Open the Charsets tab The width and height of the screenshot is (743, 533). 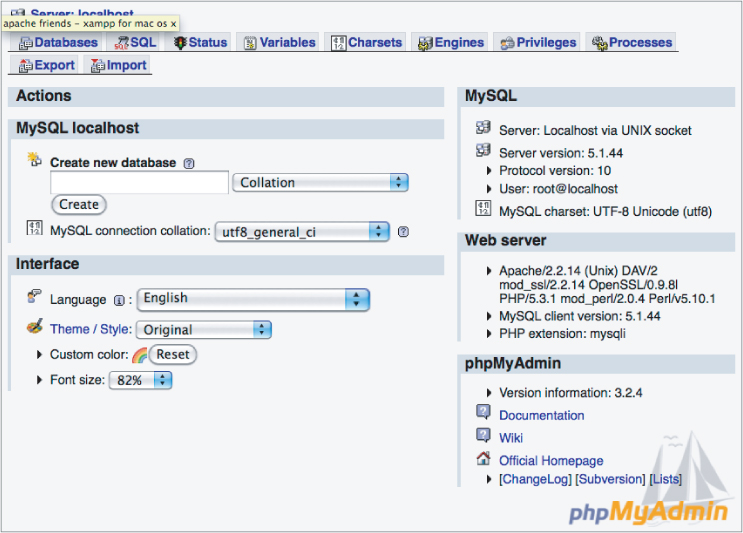pyautogui.click(x=366, y=43)
